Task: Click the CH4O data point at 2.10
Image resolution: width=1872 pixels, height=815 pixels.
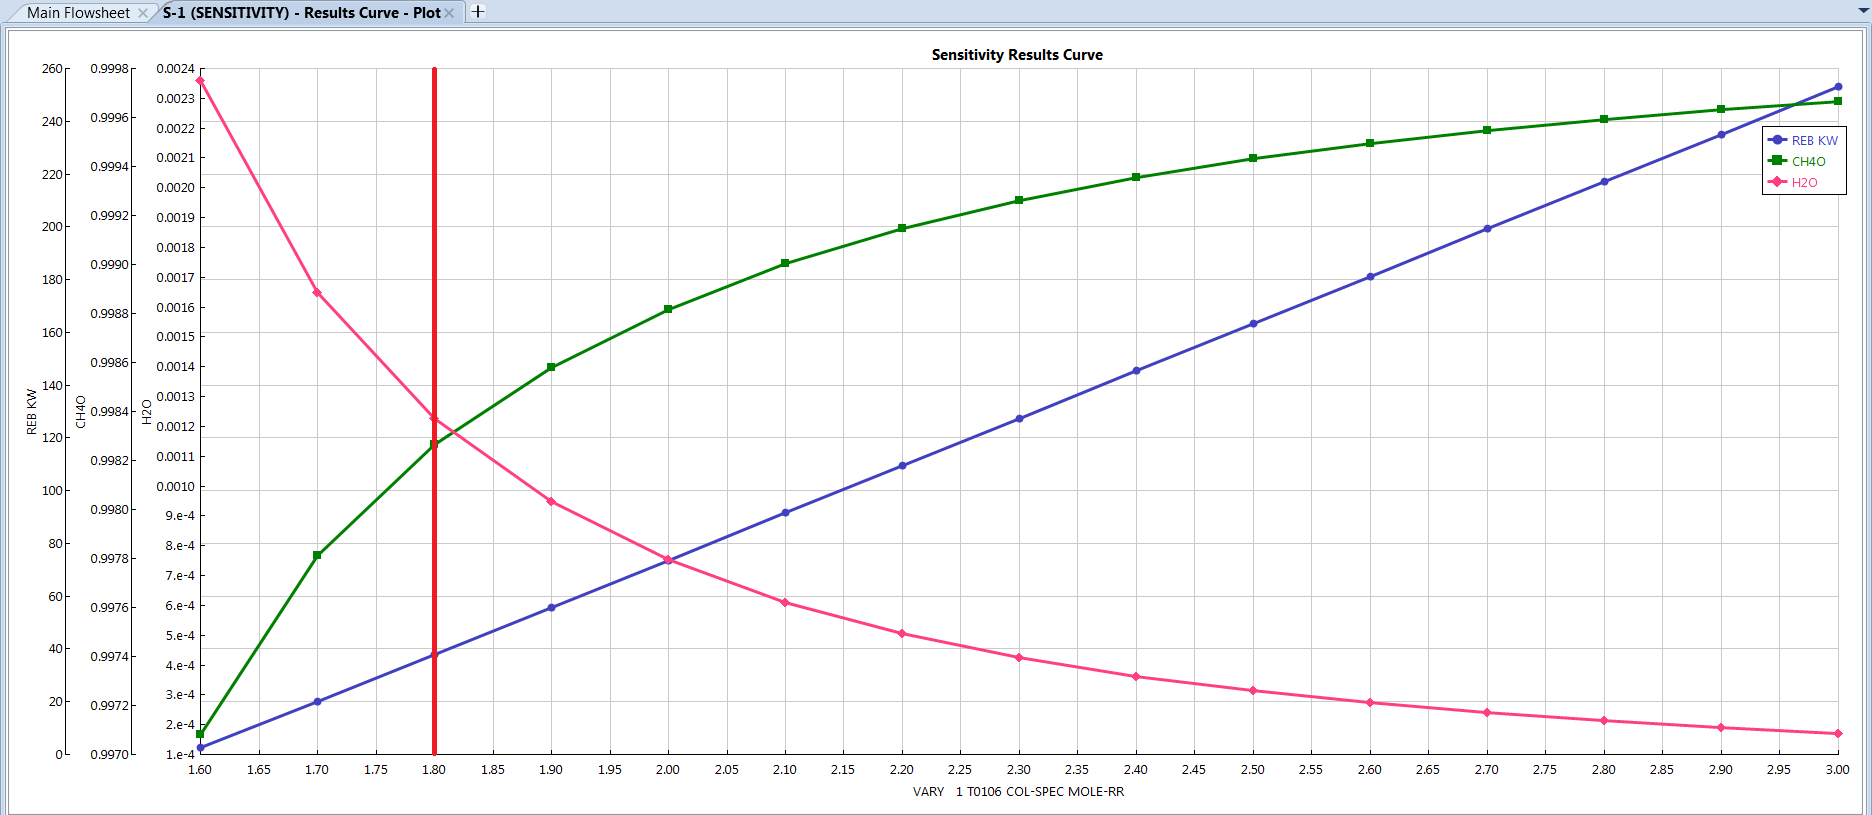Action: pyautogui.click(x=785, y=264)
